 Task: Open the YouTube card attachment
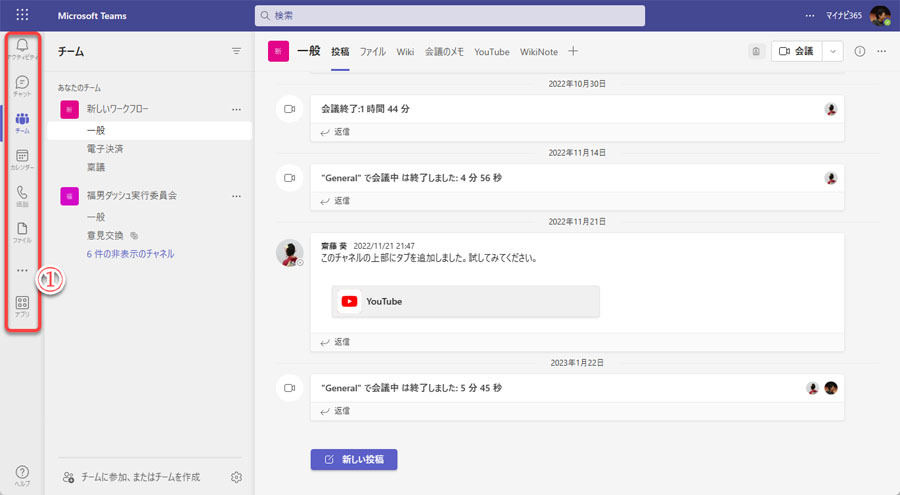(465, 301)
